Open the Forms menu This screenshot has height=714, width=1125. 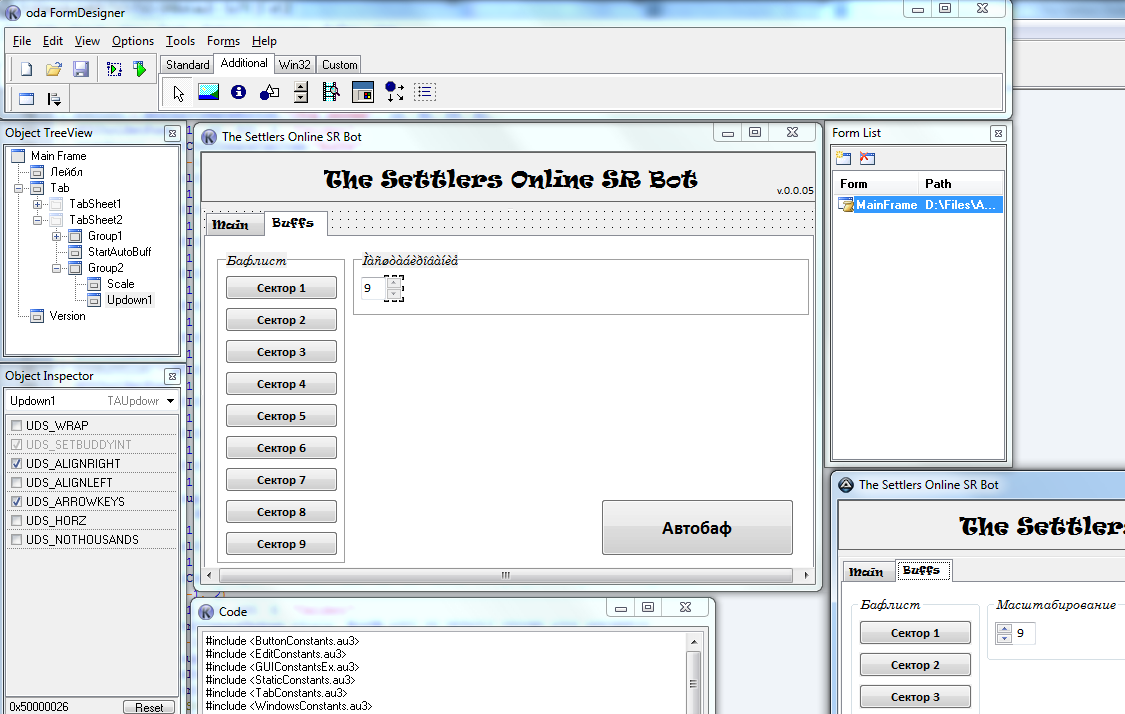click(223, 41)
